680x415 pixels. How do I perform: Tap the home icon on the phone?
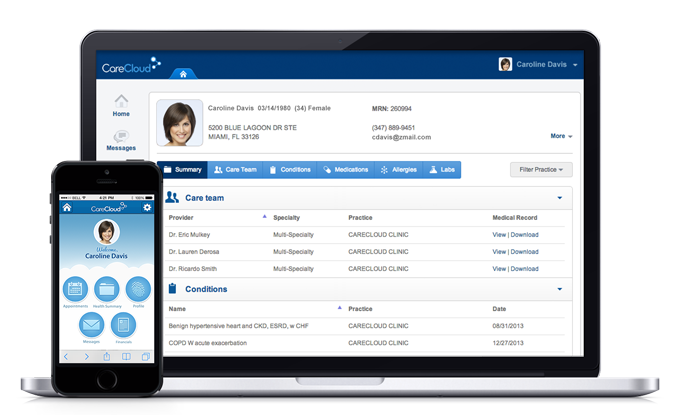[67, 207]
